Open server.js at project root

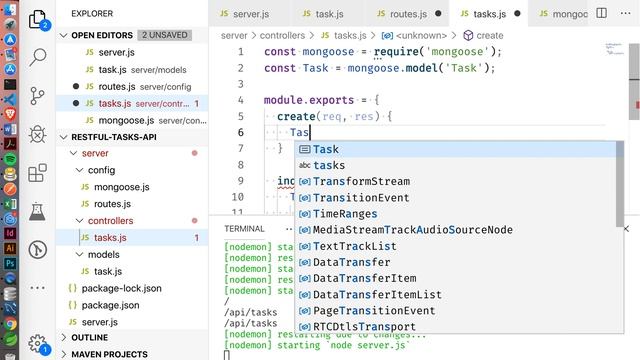coord(132,322)
